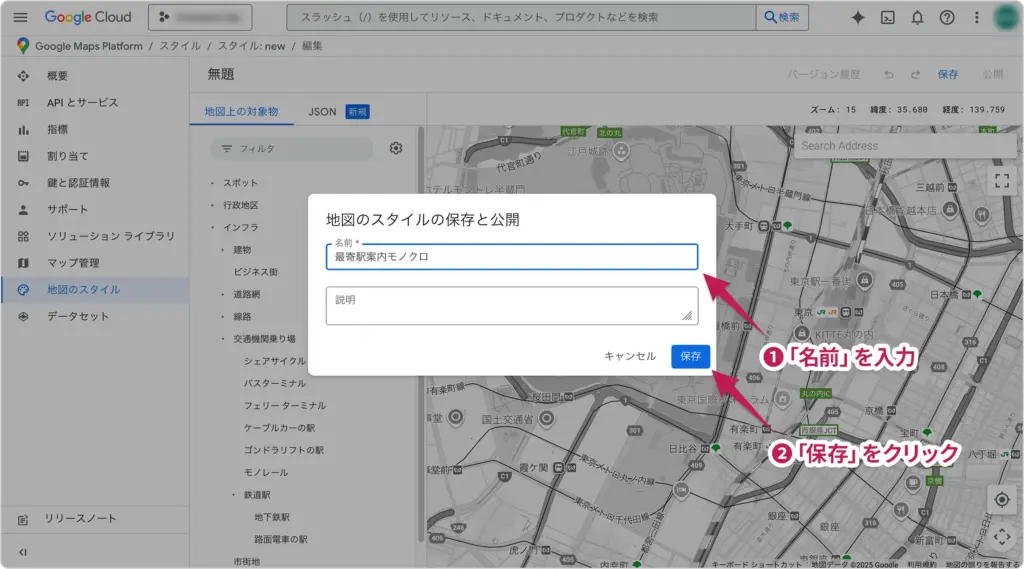Expand the 道路網 tree item
Viewport: 1024px width, 569px height.
(223, 295)
